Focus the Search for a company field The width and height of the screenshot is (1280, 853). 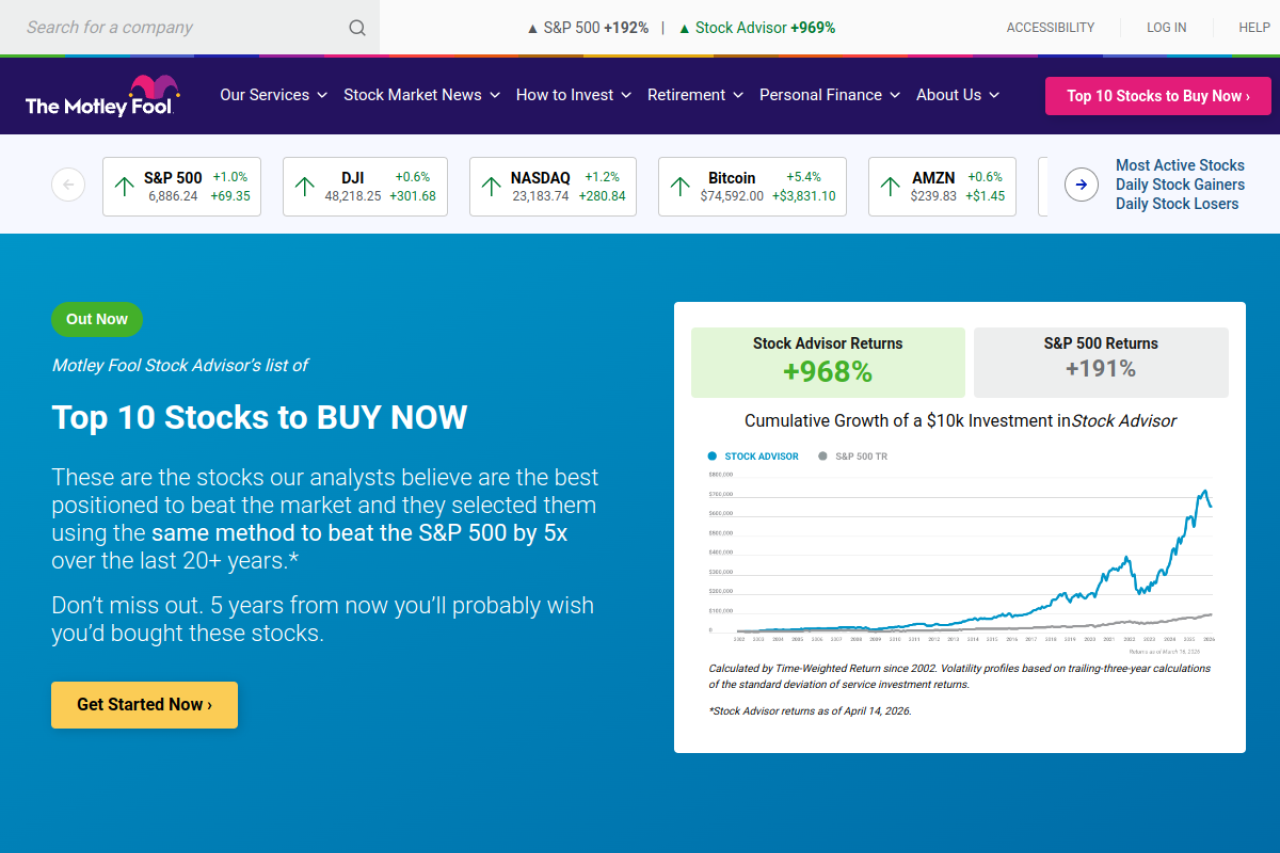point(180,28)
